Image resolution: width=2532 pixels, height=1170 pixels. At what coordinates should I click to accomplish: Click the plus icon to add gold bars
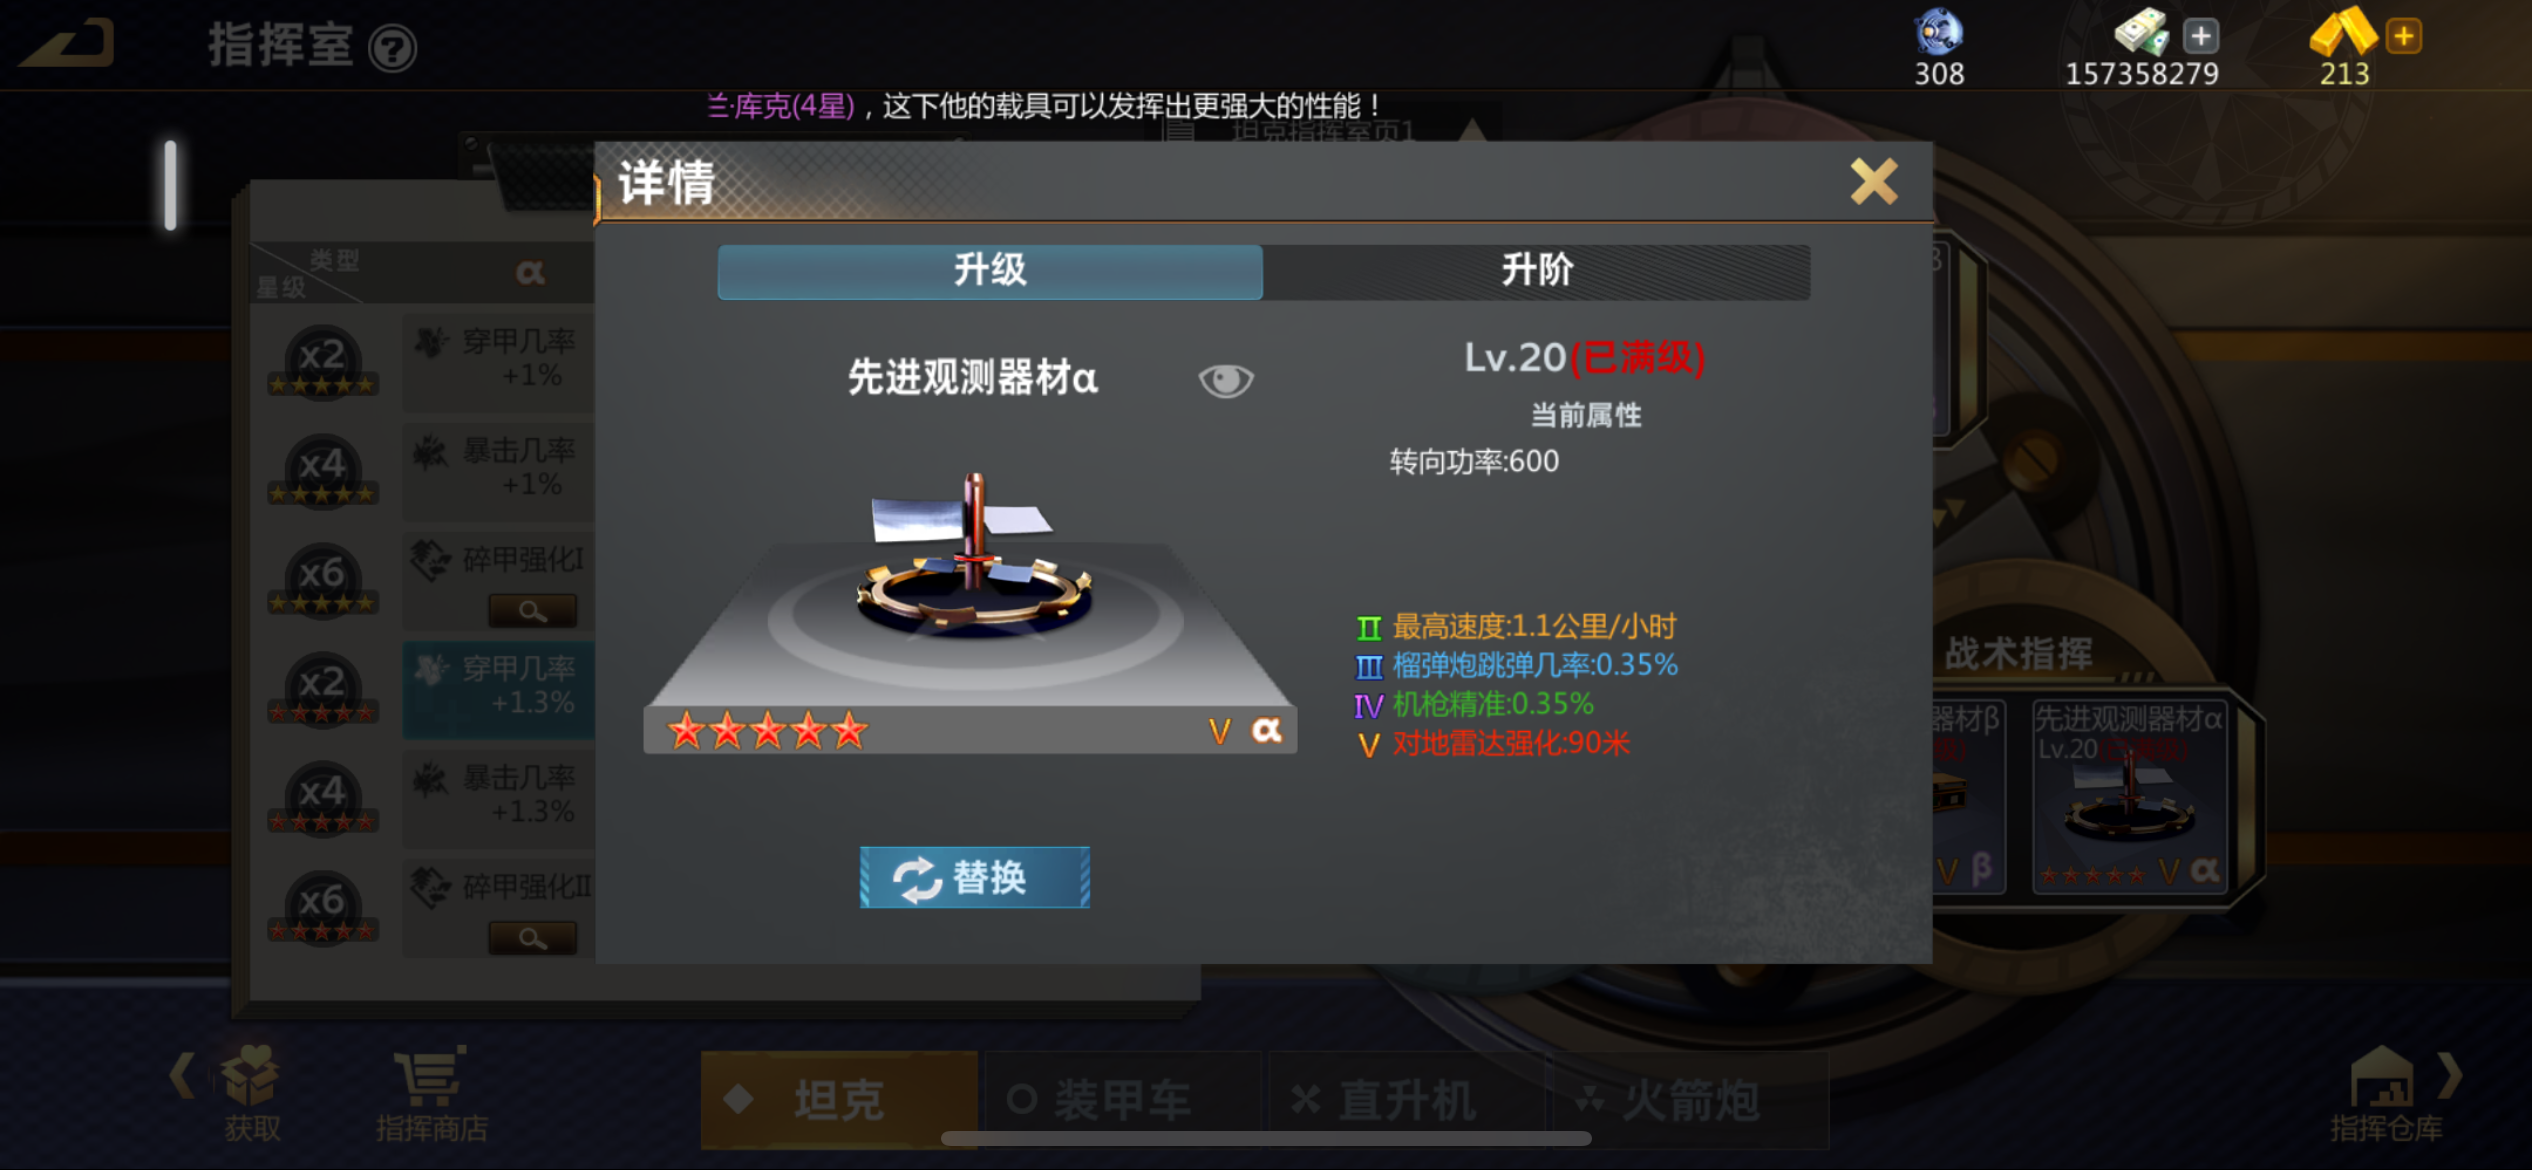(x=2403, y=37)
